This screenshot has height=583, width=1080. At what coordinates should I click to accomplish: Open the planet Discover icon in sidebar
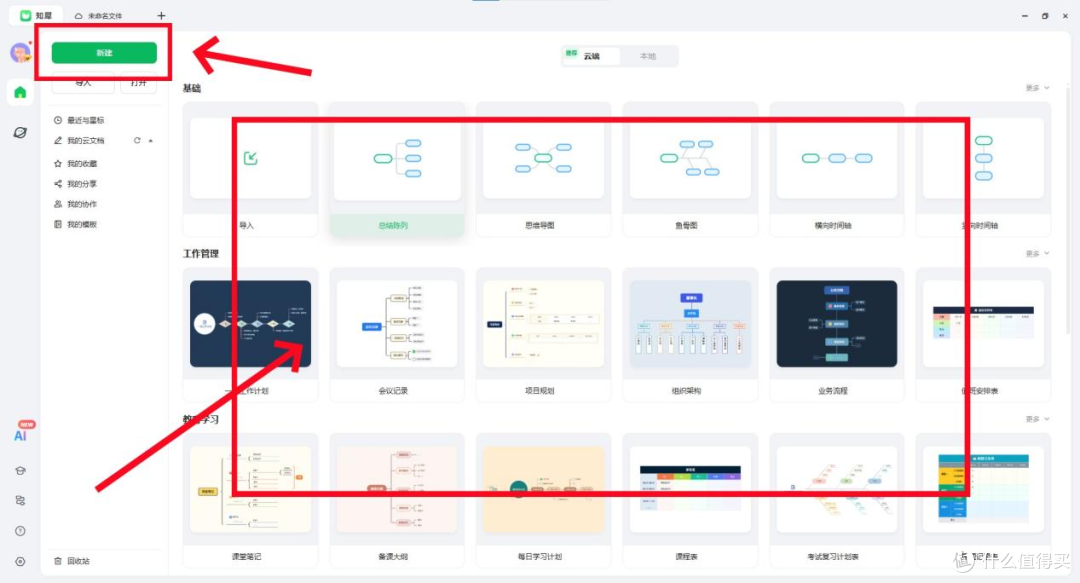[20, 132]
